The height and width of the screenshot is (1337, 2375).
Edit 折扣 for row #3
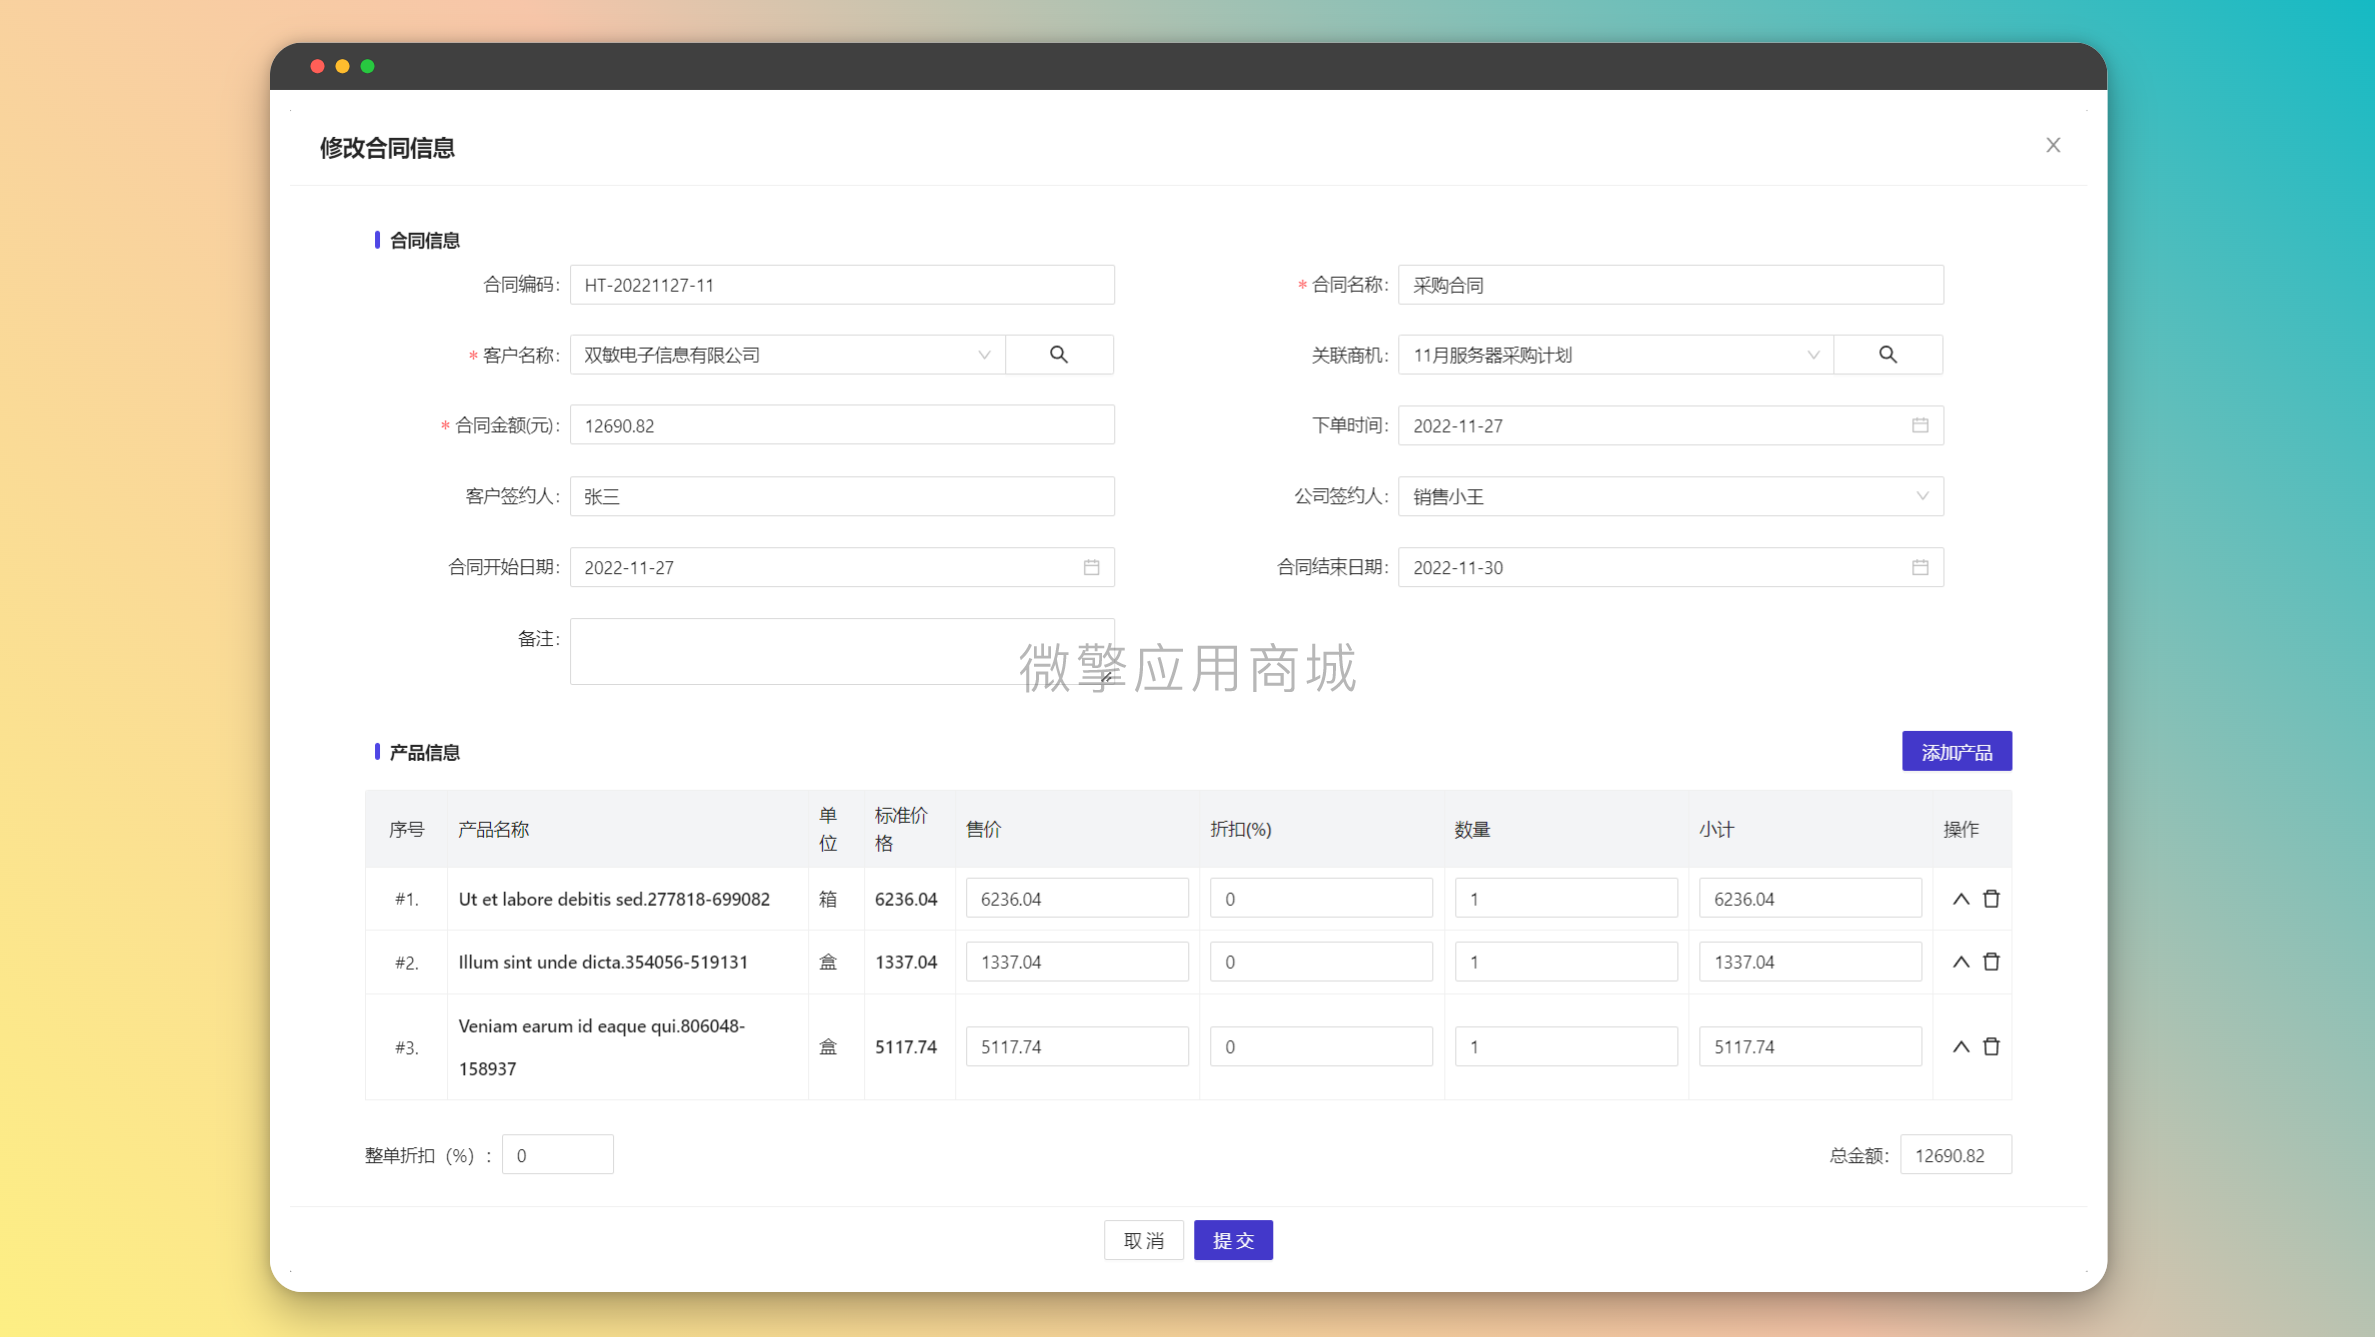1321,1047
